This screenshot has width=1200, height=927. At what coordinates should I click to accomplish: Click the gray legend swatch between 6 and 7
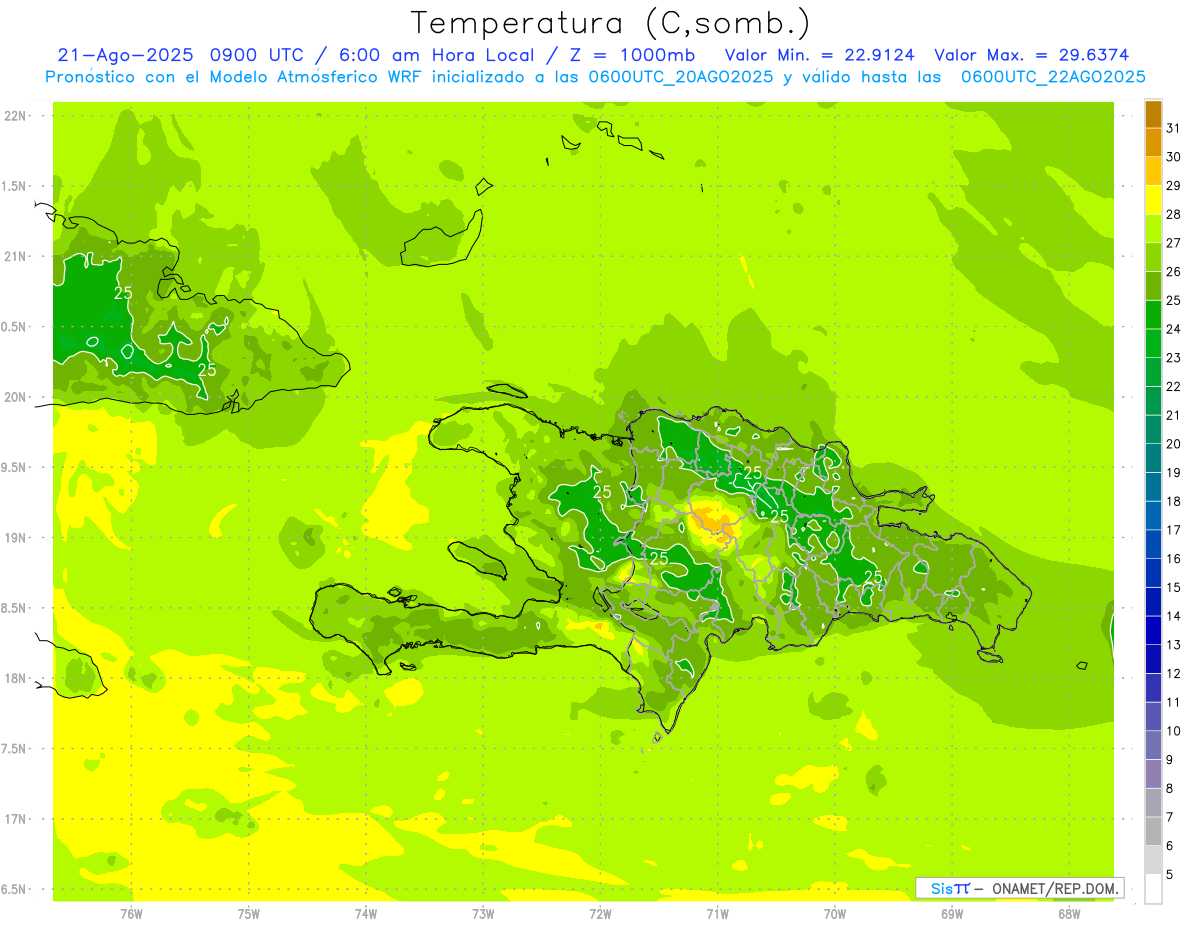(x=1153, y=831)
